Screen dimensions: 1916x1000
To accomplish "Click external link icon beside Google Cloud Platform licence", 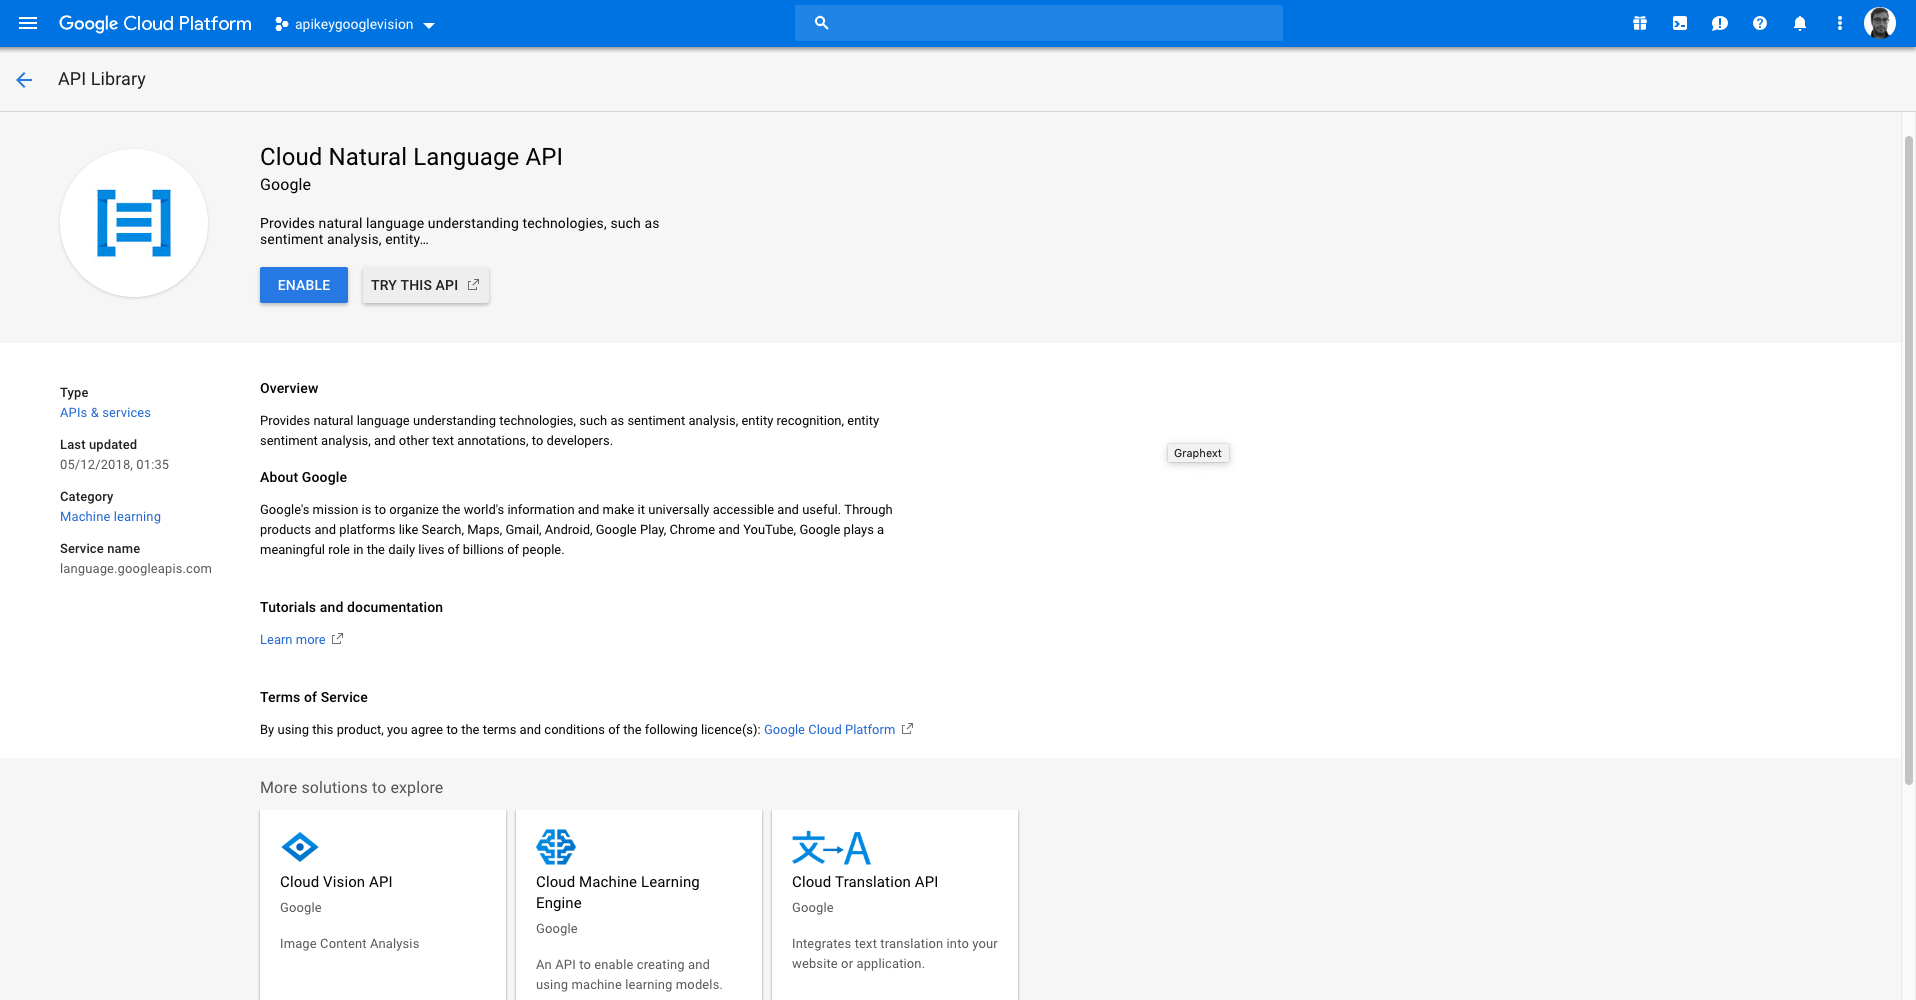I will (907, 729).
